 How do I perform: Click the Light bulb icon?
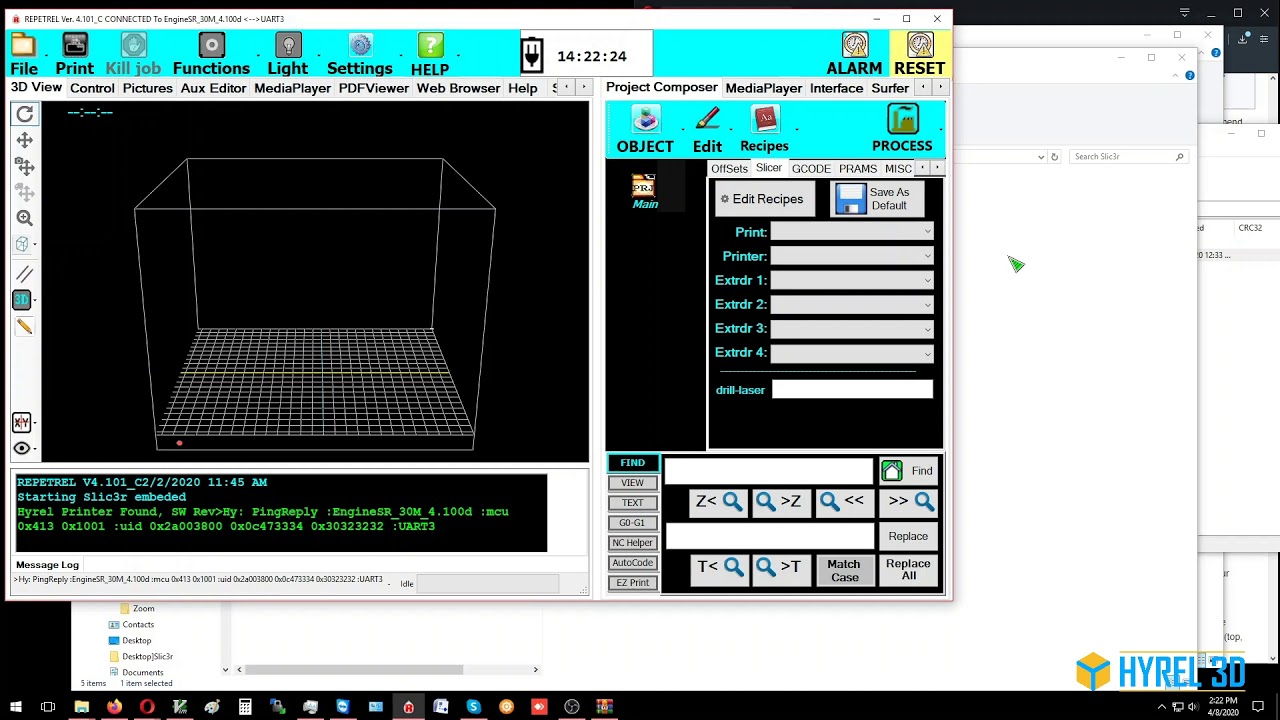point(288,45)
